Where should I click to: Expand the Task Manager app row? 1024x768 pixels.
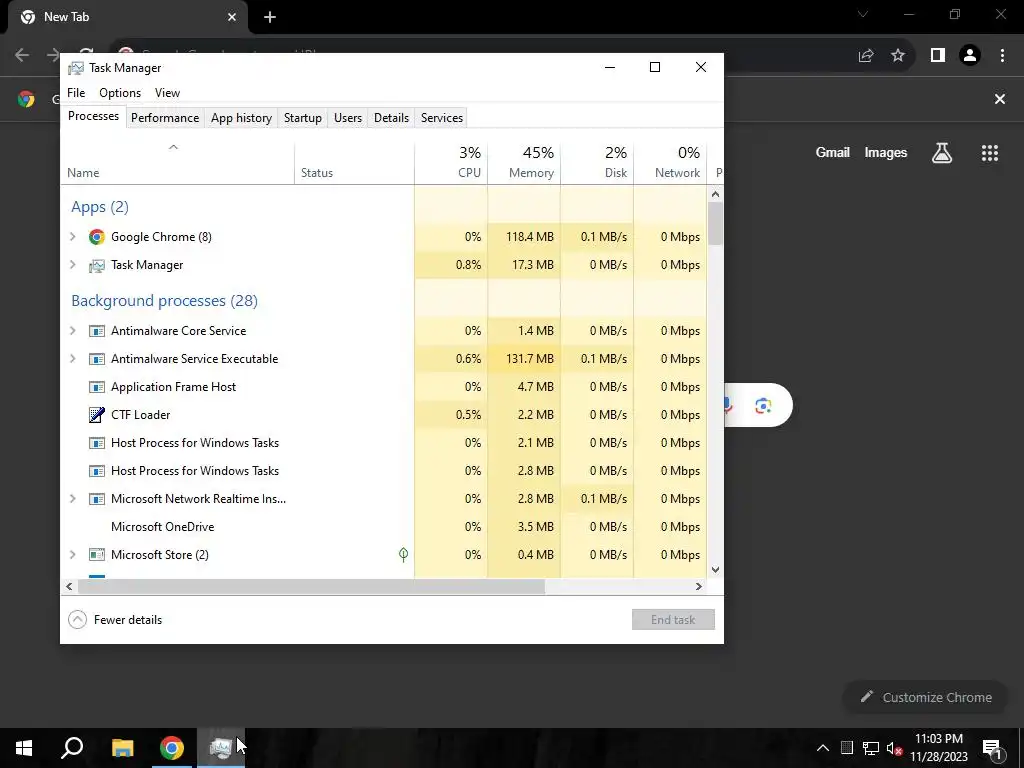[x=72, y=264]
